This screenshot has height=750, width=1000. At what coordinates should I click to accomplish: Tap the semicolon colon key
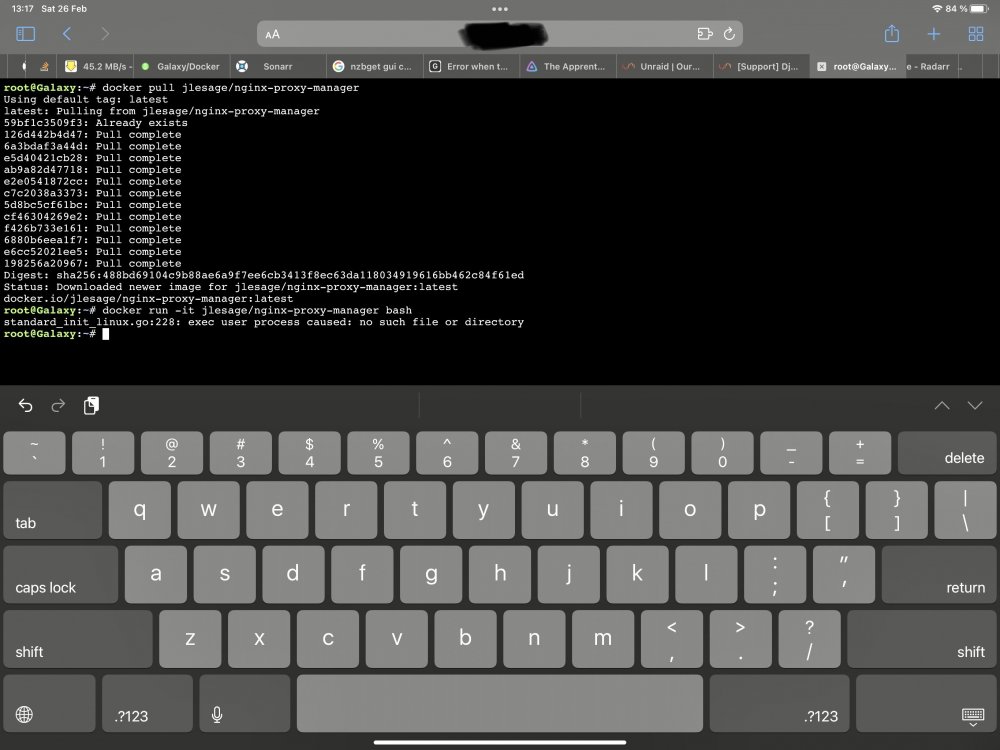tap(775, 574)
